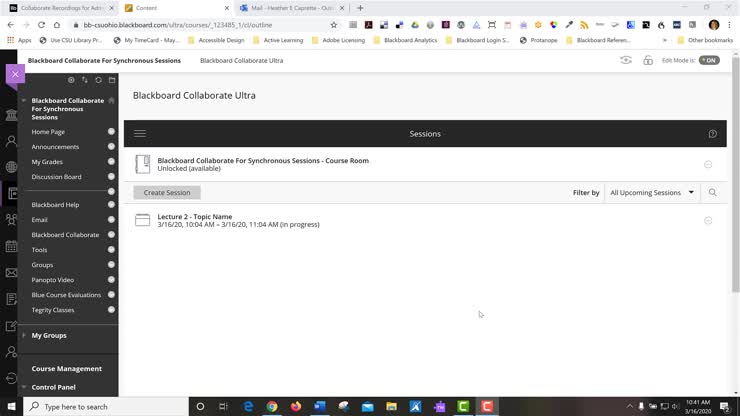Open options chevron beside My Grades
The height and width of the screenshot is (416, 740).
(x=111, y=161)
